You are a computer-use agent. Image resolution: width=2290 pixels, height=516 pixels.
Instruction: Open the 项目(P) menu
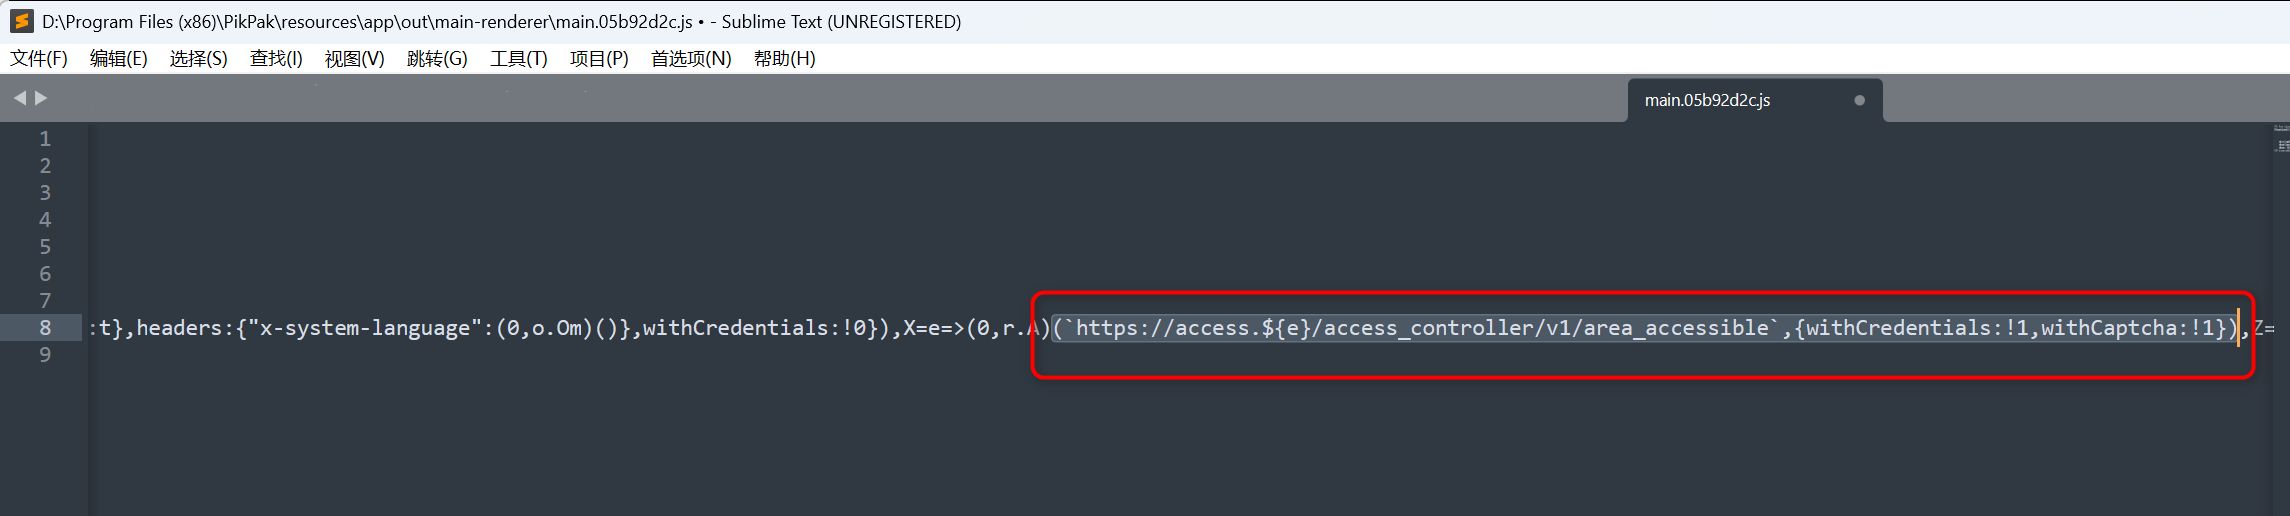[599, 58]
